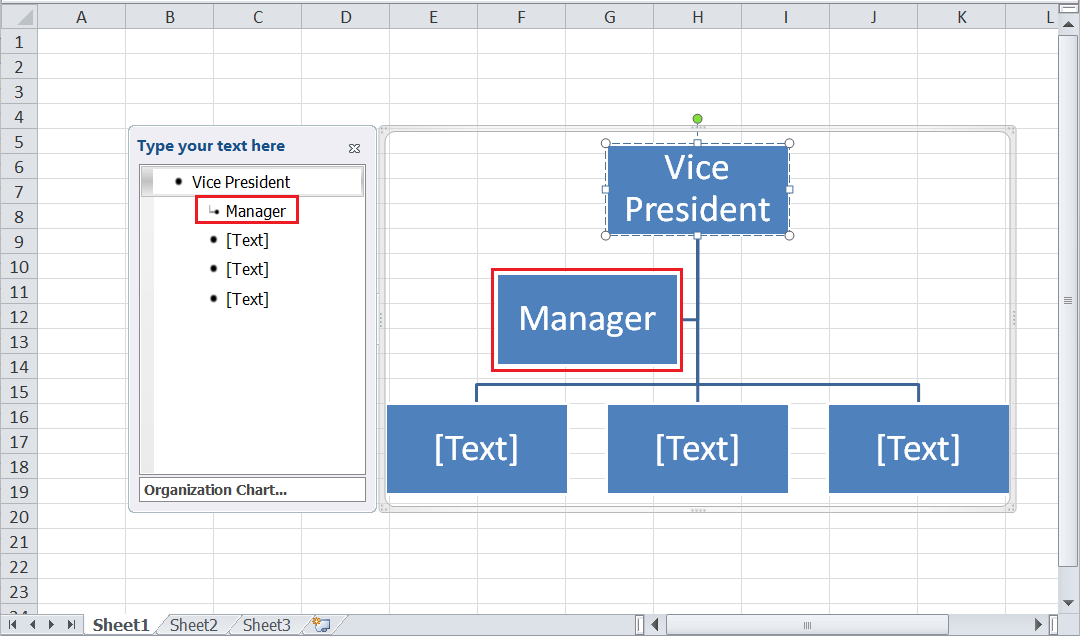Click the Select All corner button
This screenshot has height=636, width=1080.
(x=19, y=17)
